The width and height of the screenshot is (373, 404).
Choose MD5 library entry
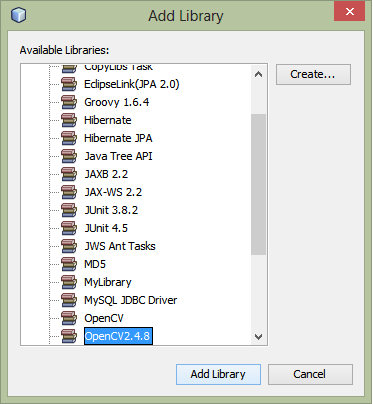pyautogui.click(x=95, y=264)
